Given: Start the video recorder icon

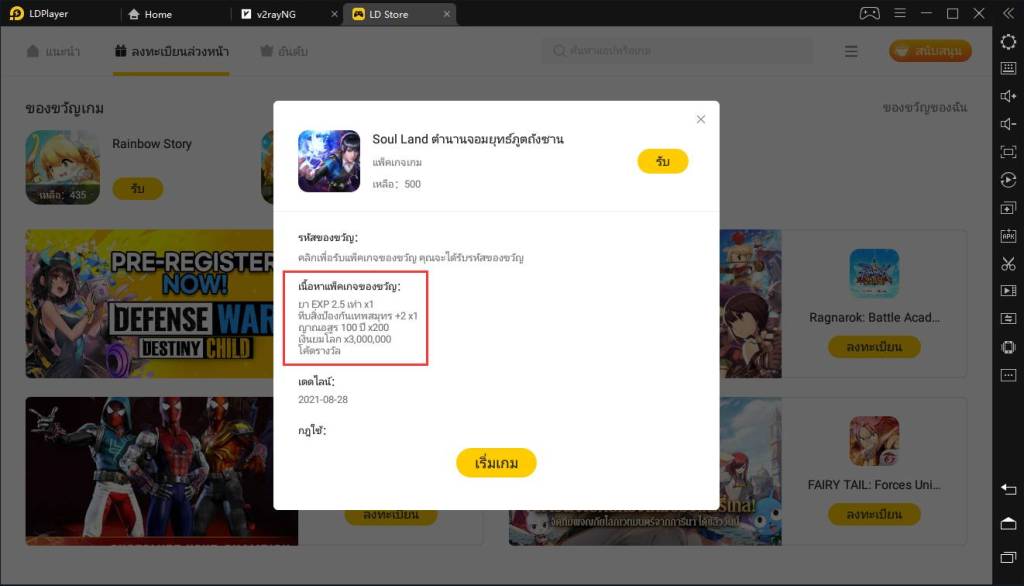Looking at the screenshot, I should [1008, 291].
